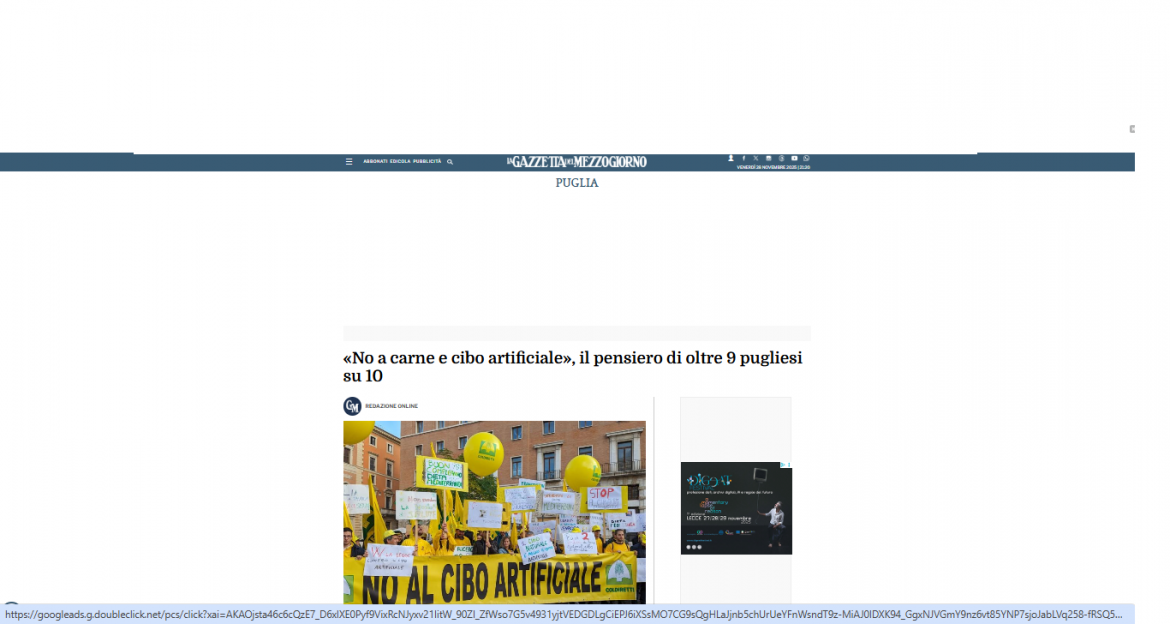This screenshot has width=1170, height=624.
Task: Open the EDICOLA section
Action: [402, 161]
